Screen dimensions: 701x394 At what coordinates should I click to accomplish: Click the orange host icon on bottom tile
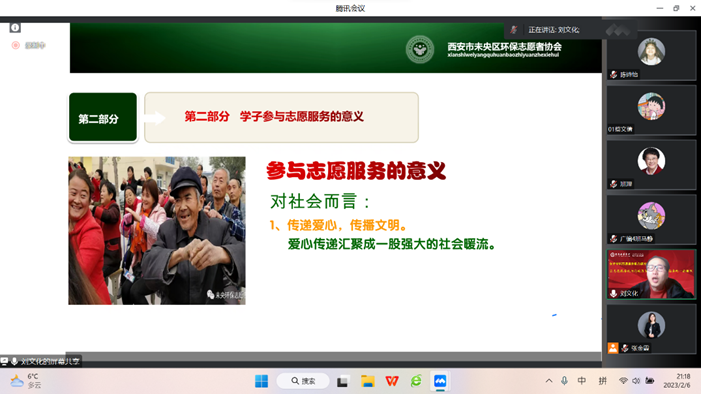pyautogui.click(x=613, y=347)
